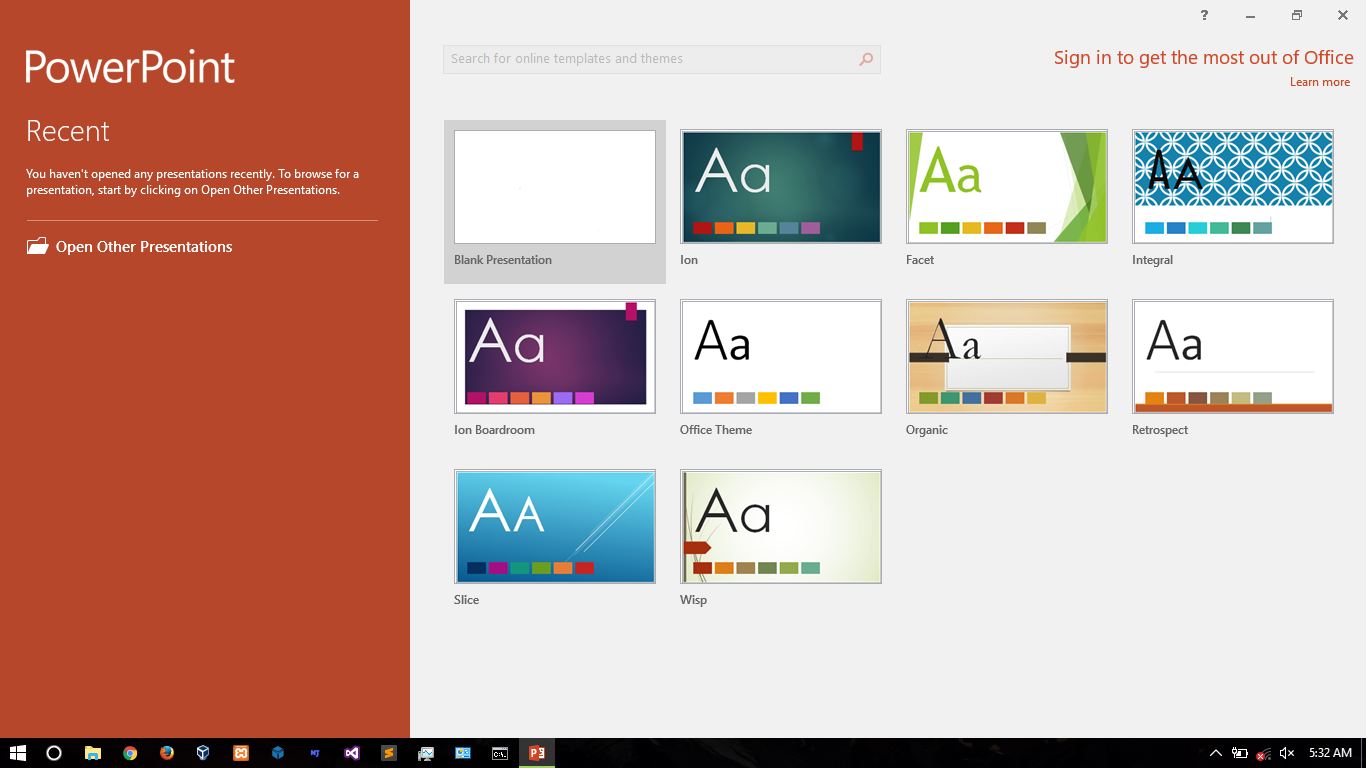Select the Integral theme thumbnail

tap(1233, 187)
